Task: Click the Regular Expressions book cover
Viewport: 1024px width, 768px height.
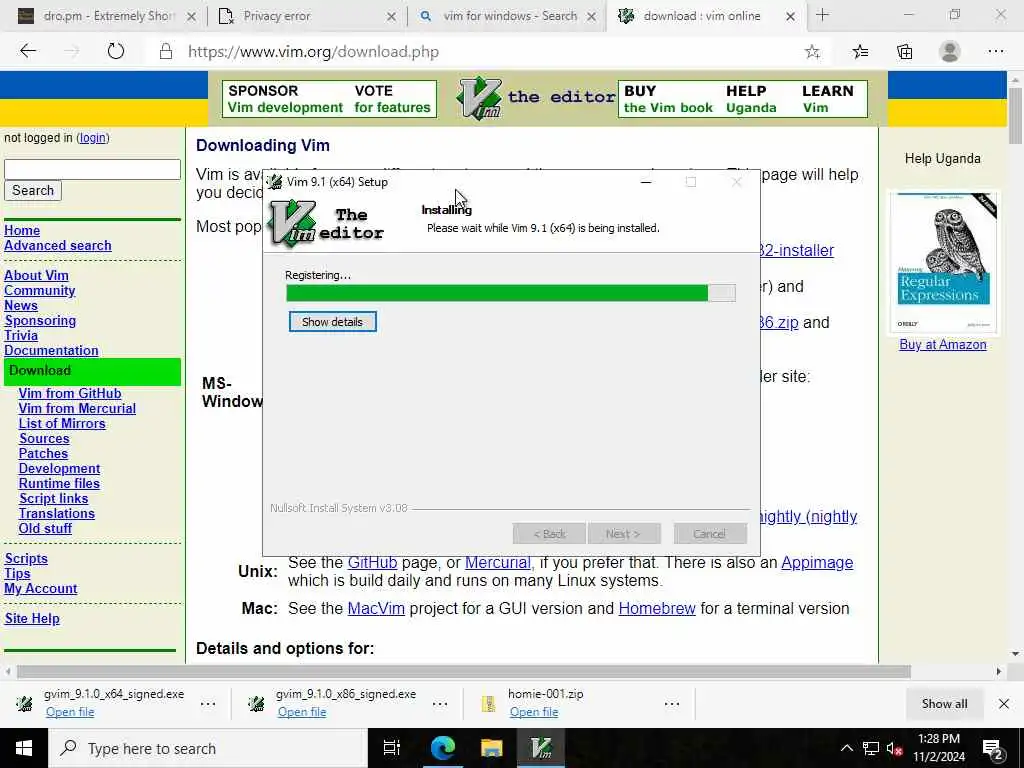Action: [943, 262]
